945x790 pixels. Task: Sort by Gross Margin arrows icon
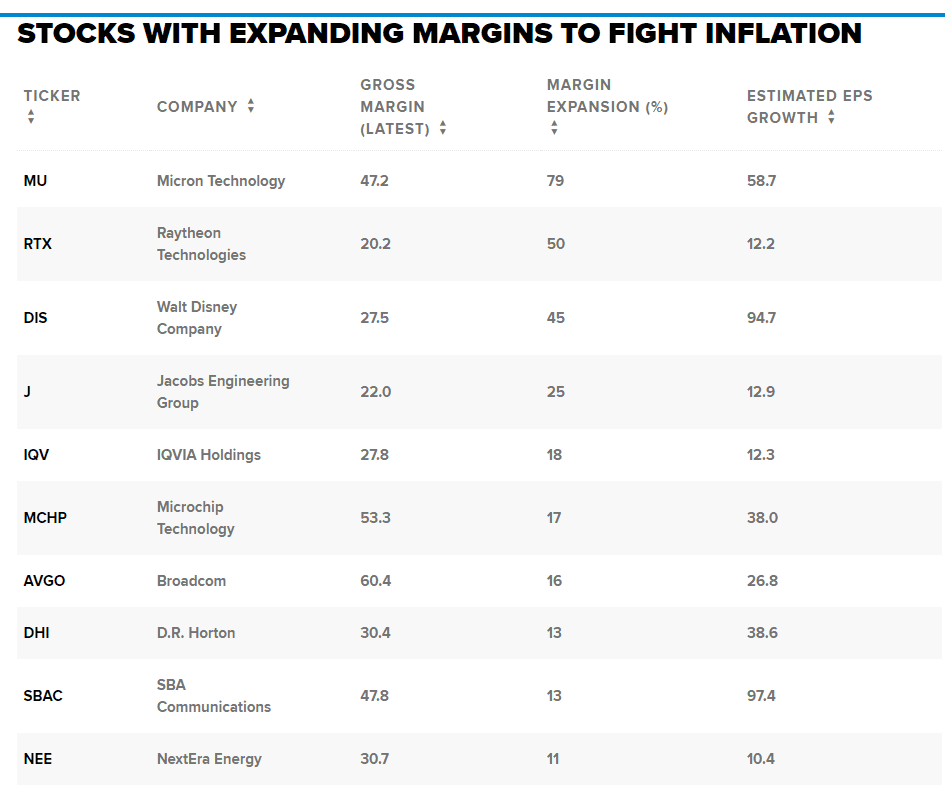tap(443, 128)
